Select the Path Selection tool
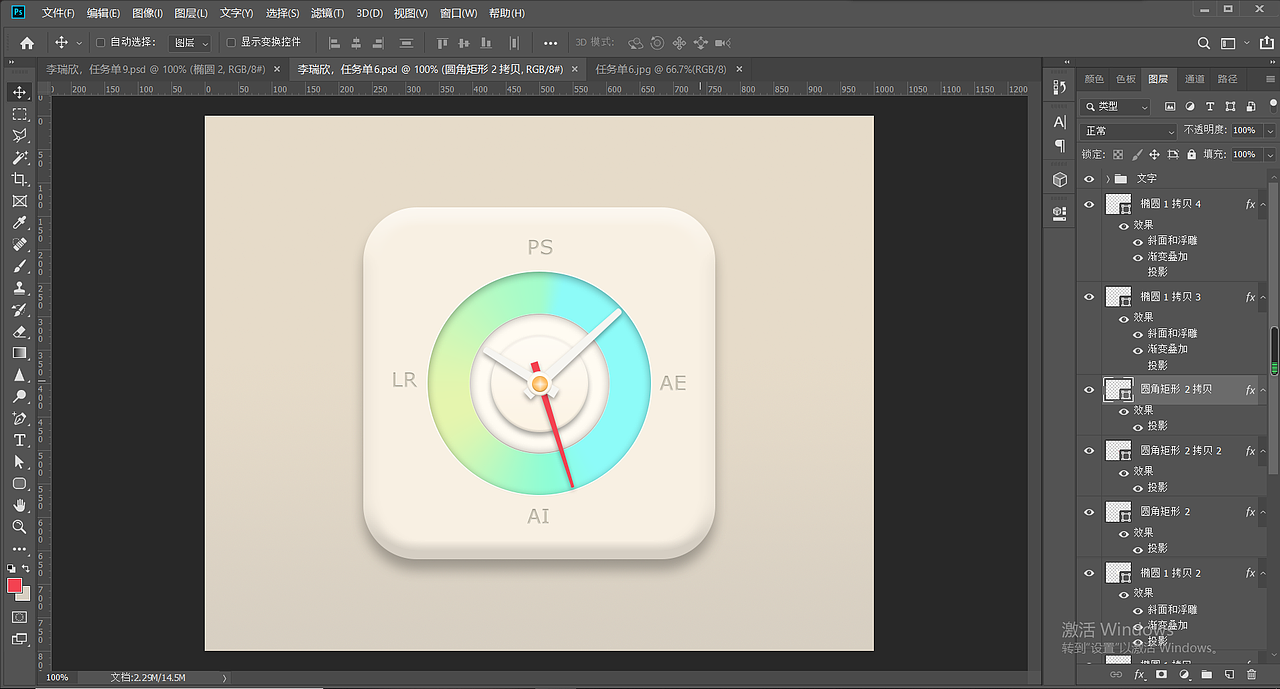Image resolution: width=1280 pixels, height=689 pixels. [x=19, y=462]
